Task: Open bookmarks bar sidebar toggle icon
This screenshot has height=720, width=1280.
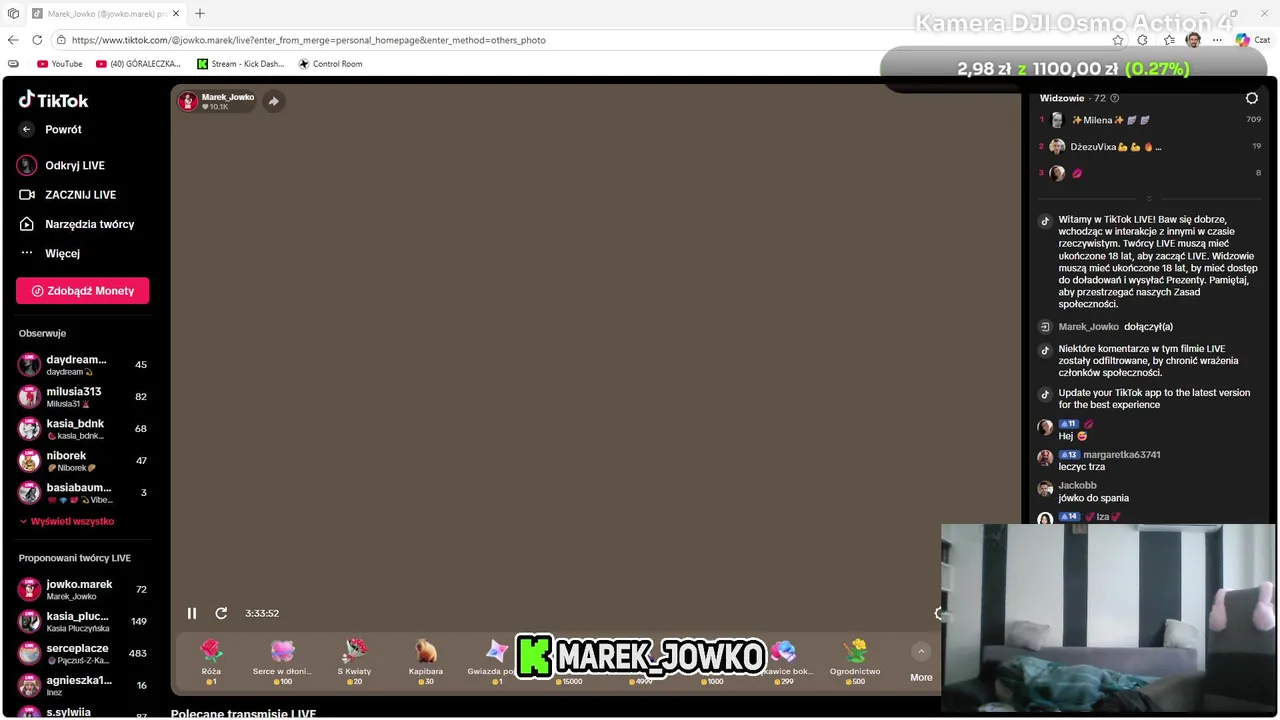Action: (13, 64)
